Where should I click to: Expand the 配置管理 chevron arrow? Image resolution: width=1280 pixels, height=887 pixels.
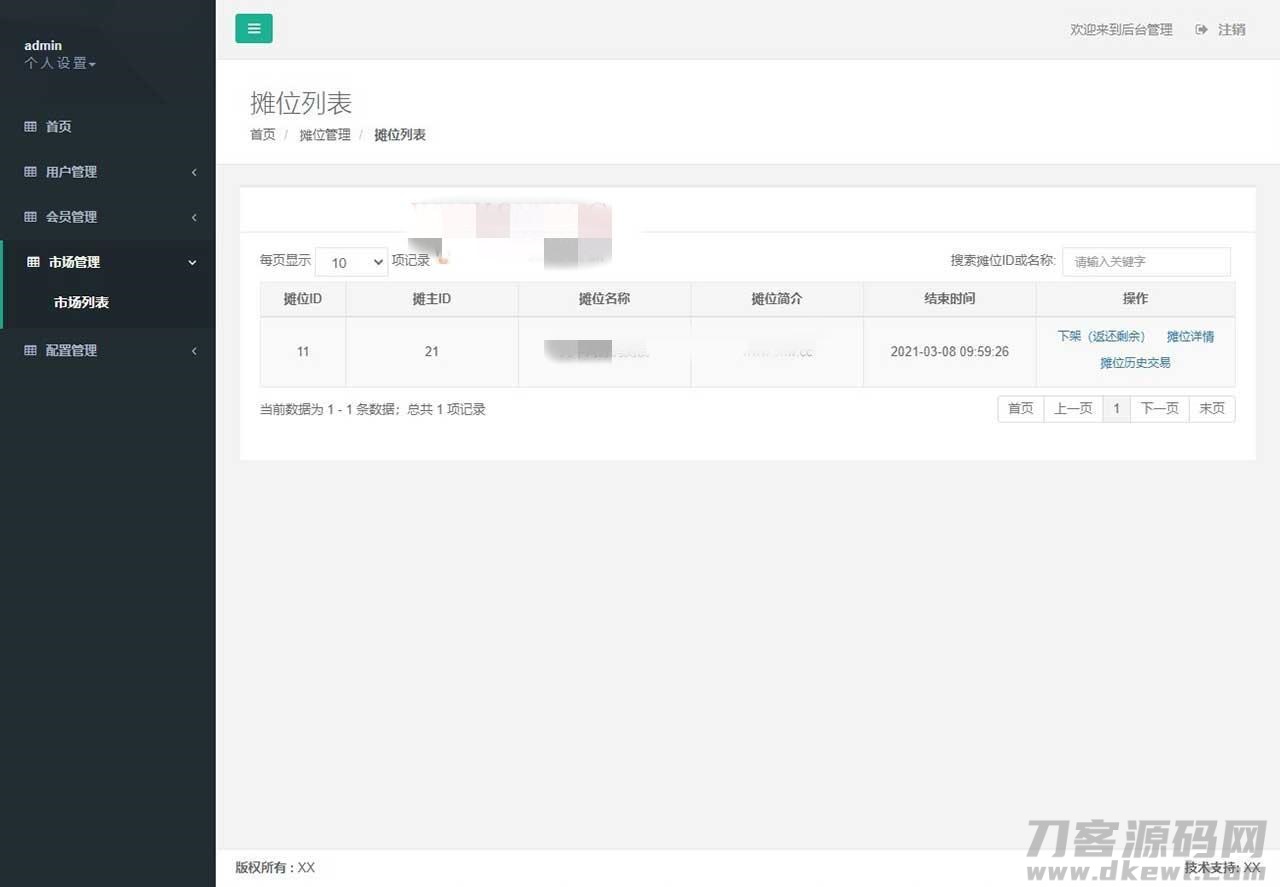pyautogui.click(x=194, y=351)
